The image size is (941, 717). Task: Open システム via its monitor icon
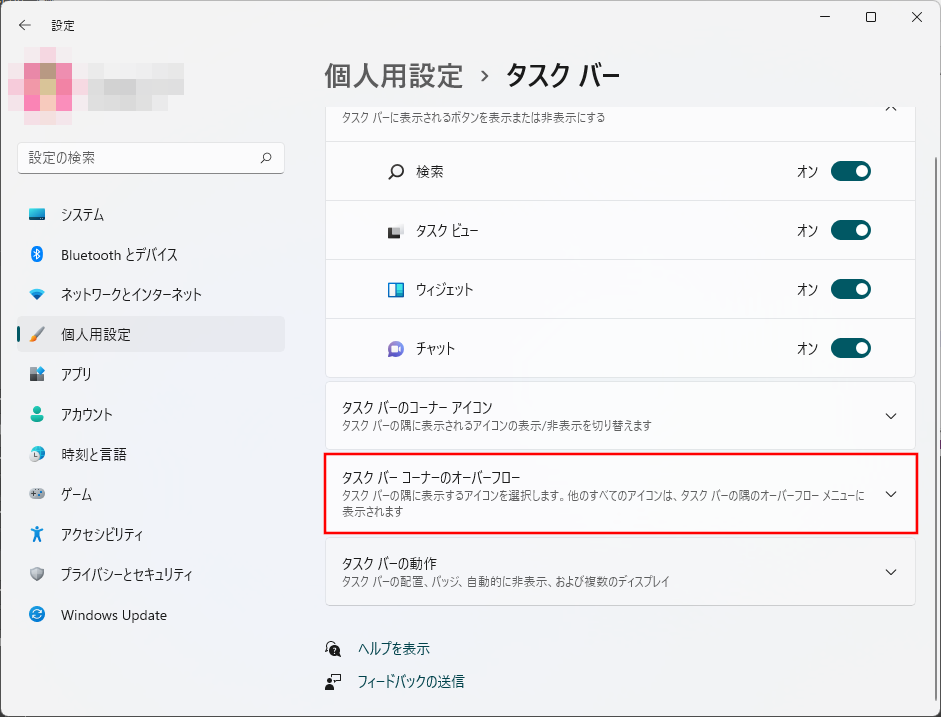click(37, 215)
